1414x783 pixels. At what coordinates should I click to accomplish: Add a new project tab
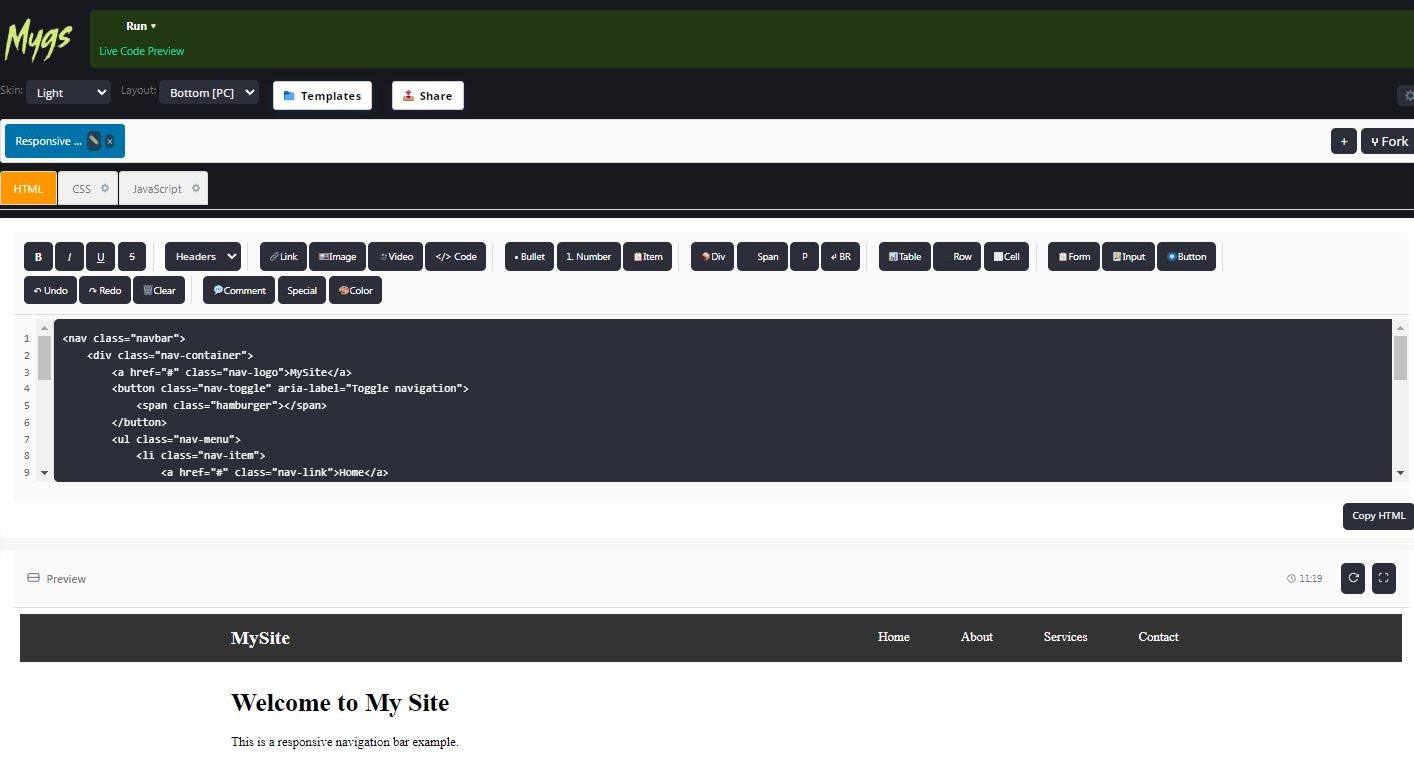pyautogui.click(x=1344, y=141)
